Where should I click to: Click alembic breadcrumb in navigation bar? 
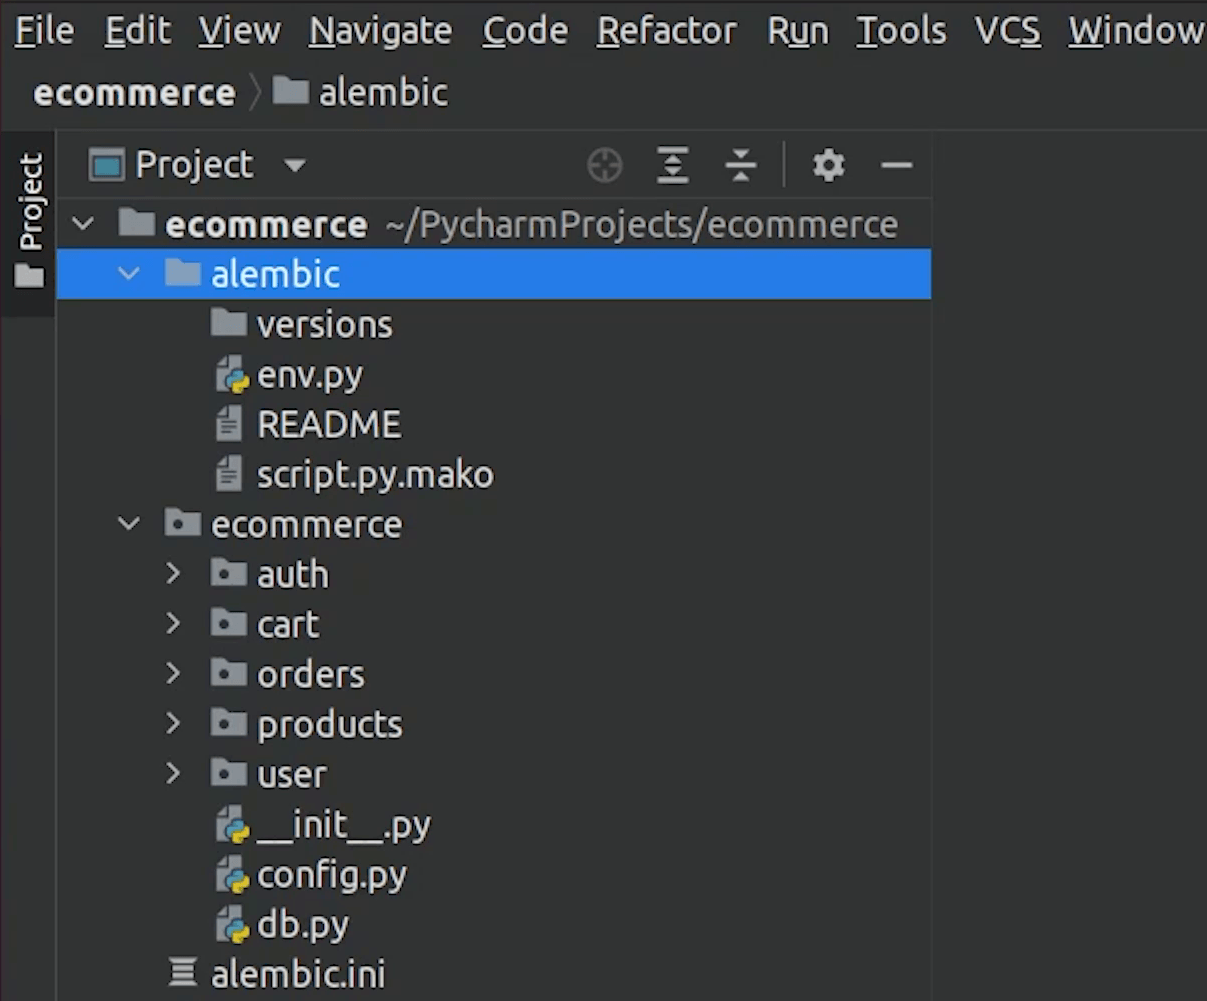pos(382,93)
